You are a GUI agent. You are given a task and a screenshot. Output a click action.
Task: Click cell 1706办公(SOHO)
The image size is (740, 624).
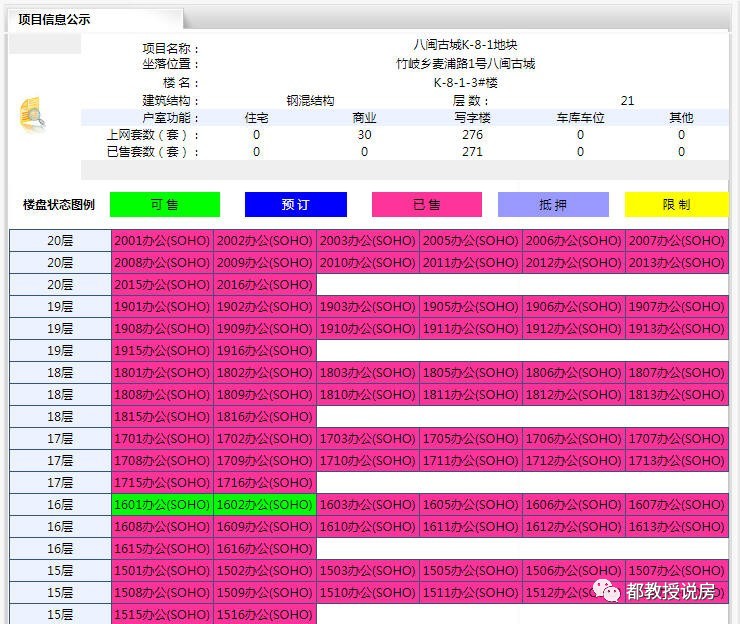point(574,439)
